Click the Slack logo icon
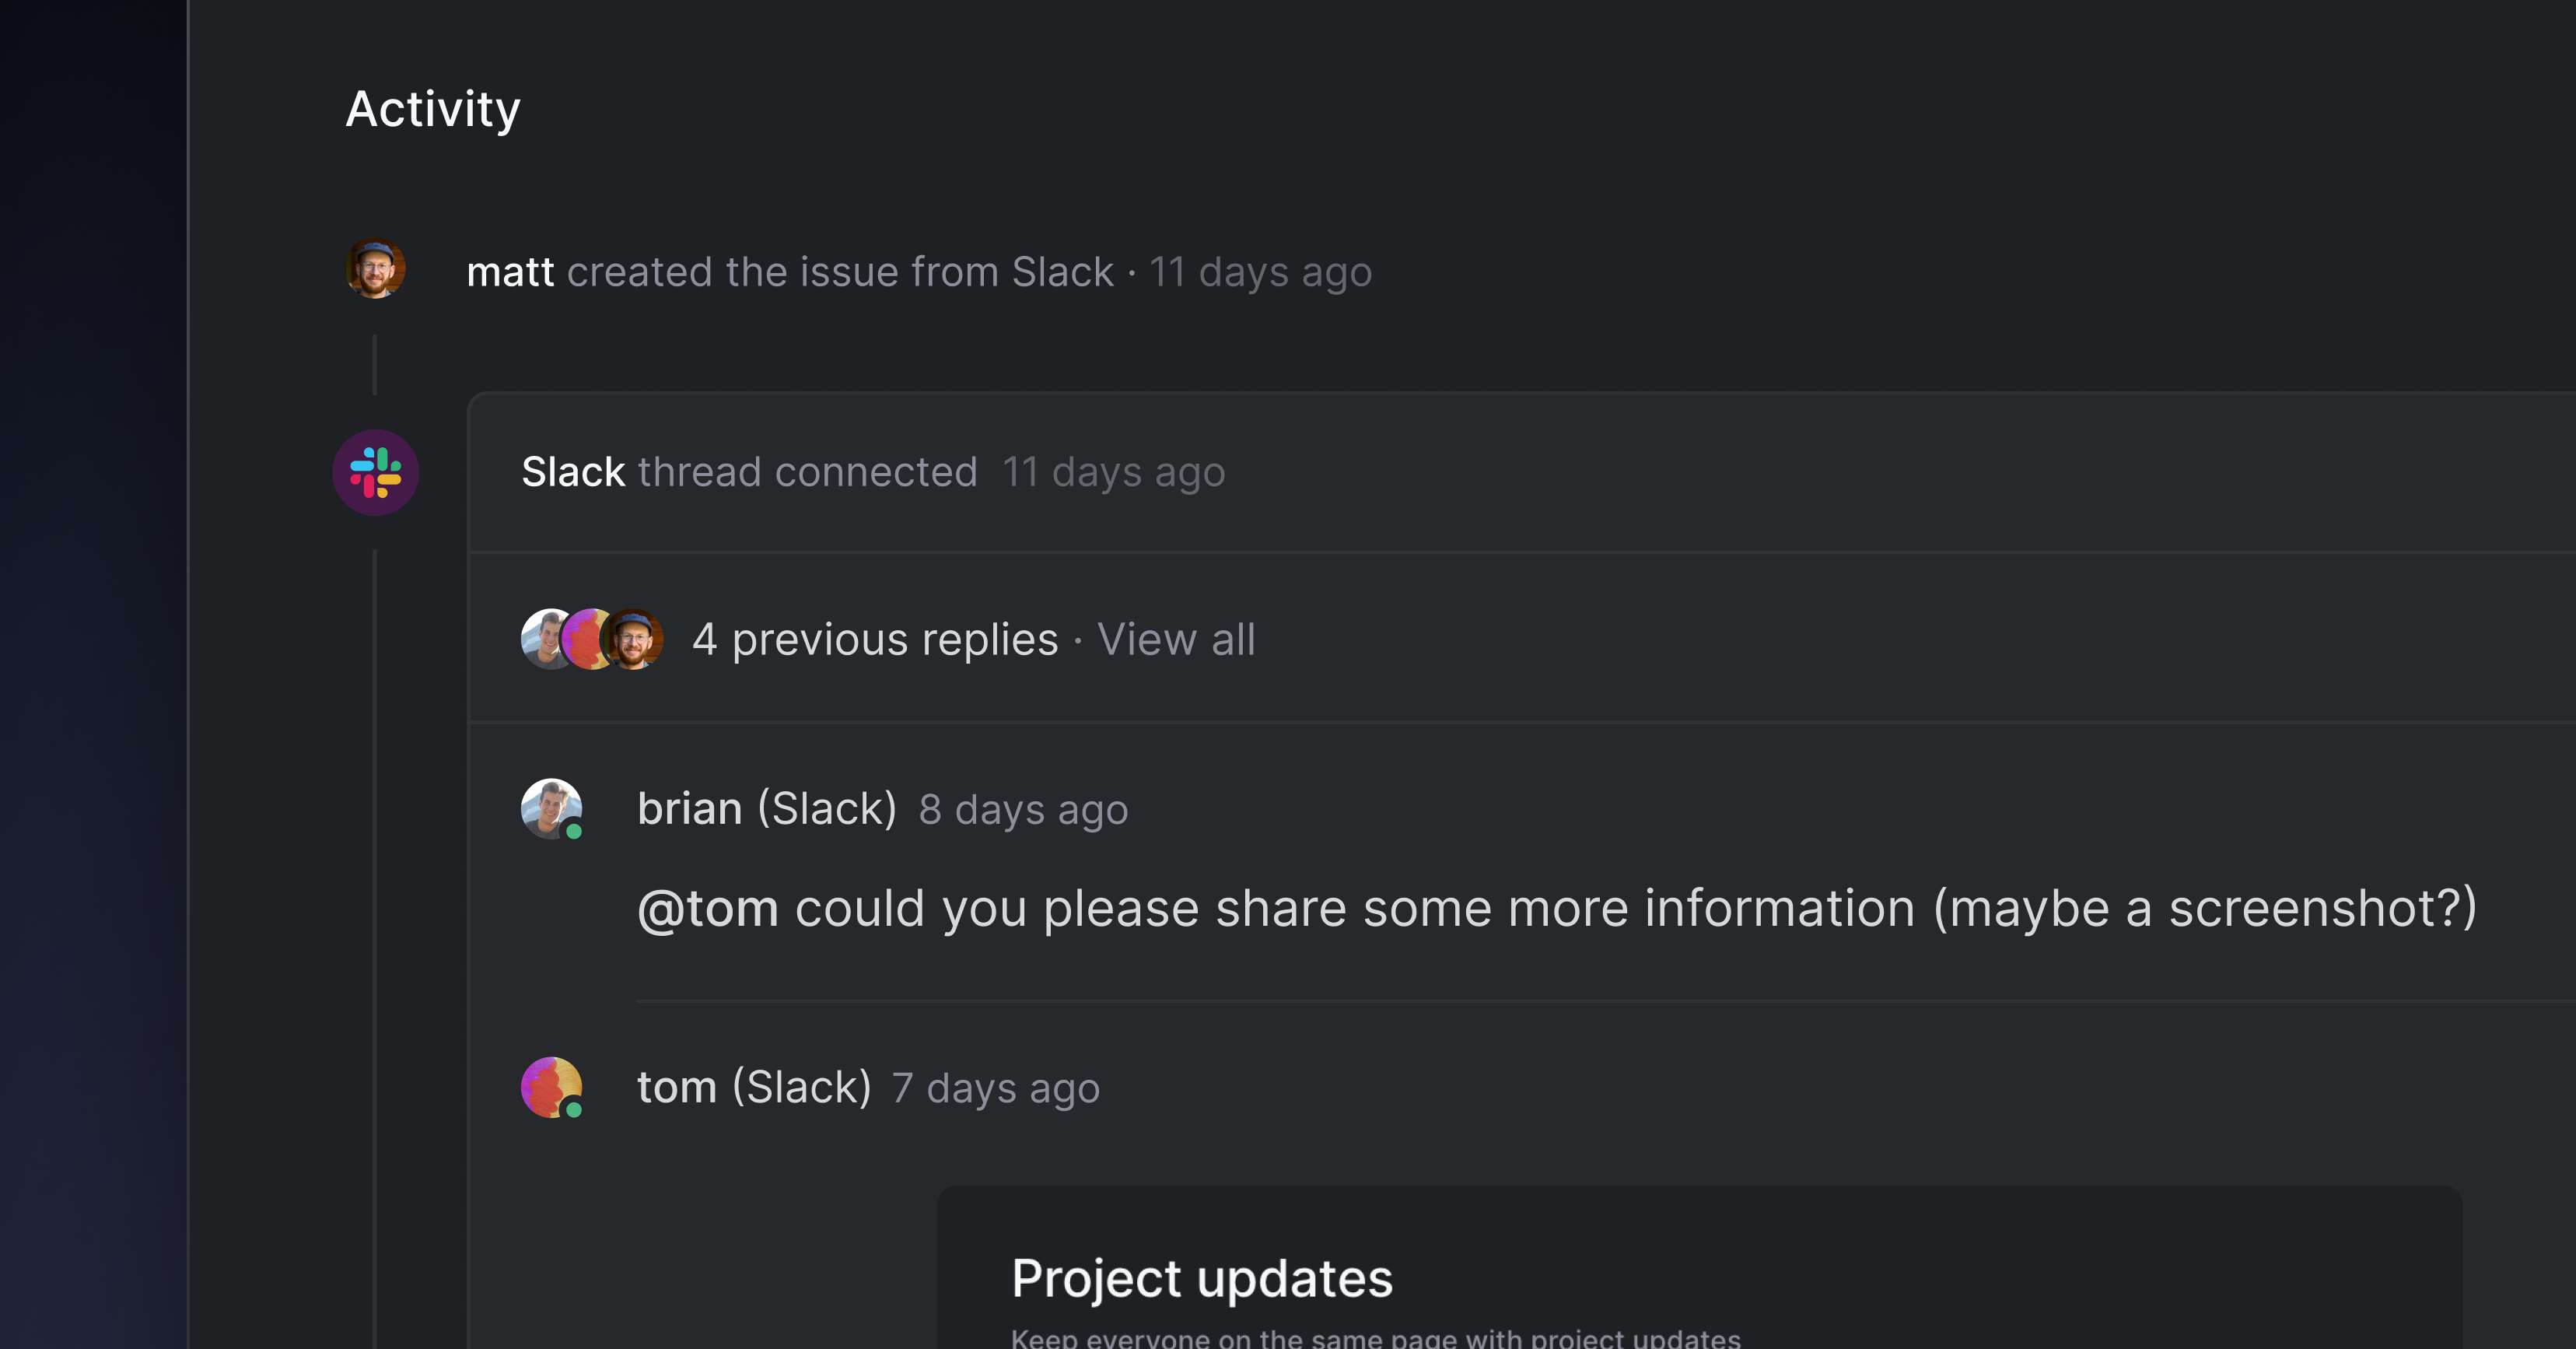The image size is (2576, 1349). coord(375,472)
